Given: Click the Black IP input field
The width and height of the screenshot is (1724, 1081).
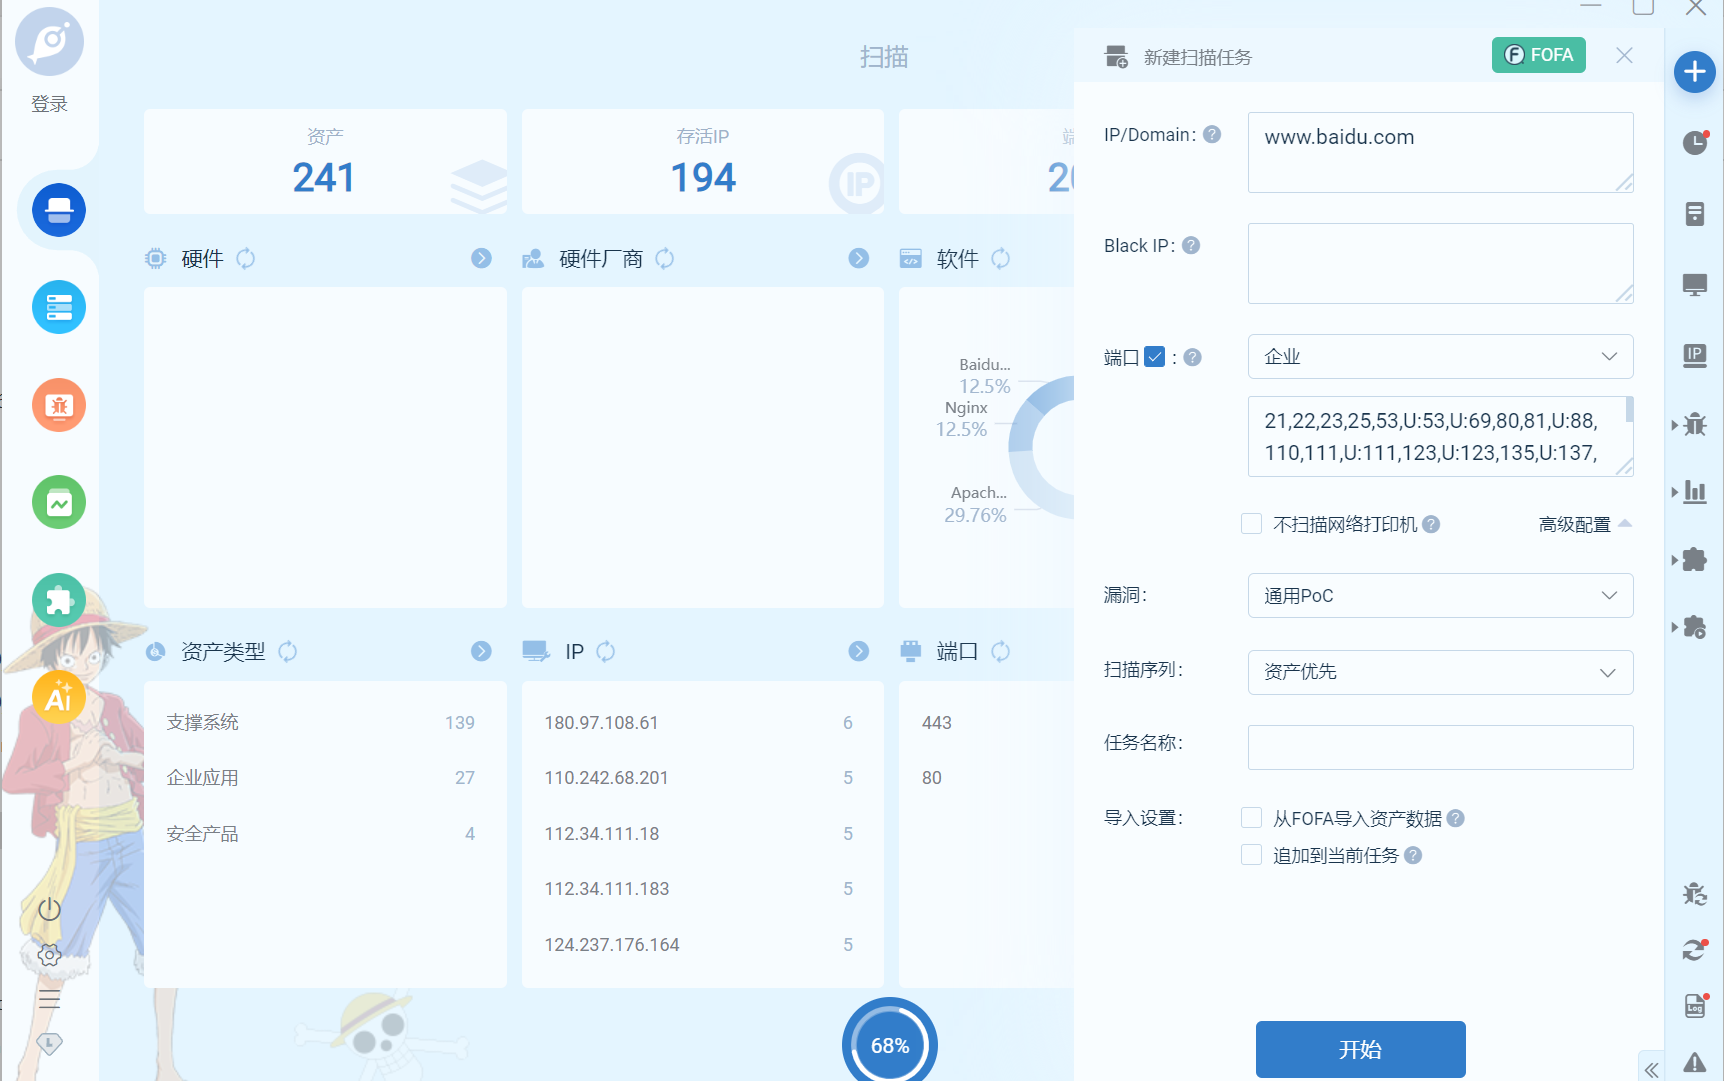Looking at the screenshot, I should tap(1441, 263).
